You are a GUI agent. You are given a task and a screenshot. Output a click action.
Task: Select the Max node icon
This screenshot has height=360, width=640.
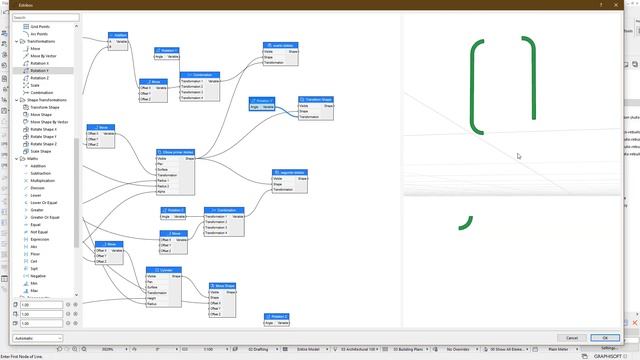click(x=26, y=291)
